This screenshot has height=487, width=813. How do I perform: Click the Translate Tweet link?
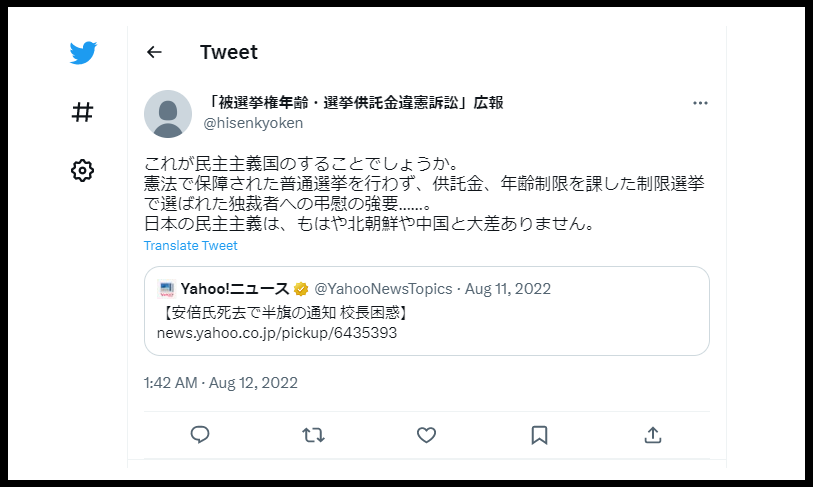(190, 245)
